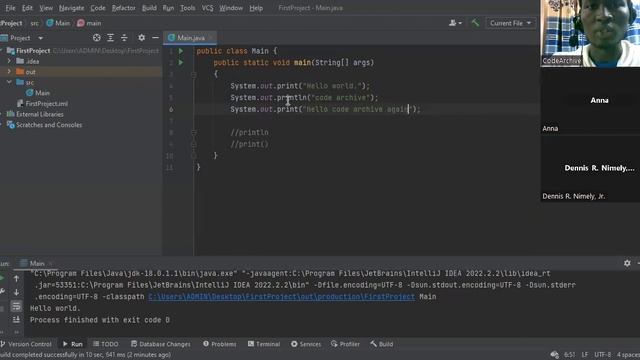The image size is (640, 360).
Task: Open the Build tool window
Action: [382, 344]
